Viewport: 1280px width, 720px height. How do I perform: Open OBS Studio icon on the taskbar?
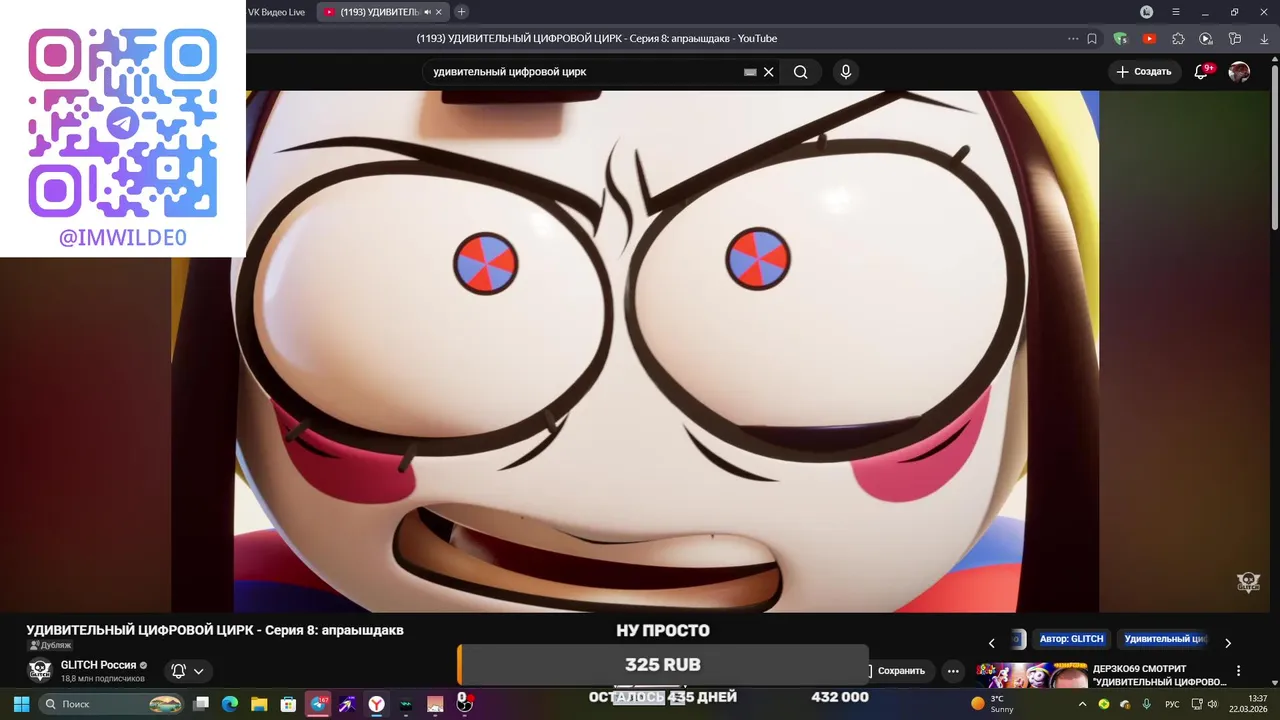pos(465,703)
